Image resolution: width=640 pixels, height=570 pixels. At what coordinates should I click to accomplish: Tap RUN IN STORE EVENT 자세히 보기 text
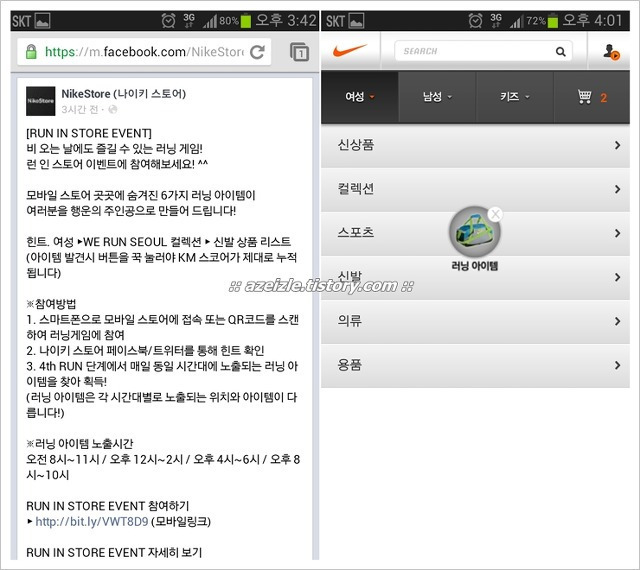(x=114, y=552)
